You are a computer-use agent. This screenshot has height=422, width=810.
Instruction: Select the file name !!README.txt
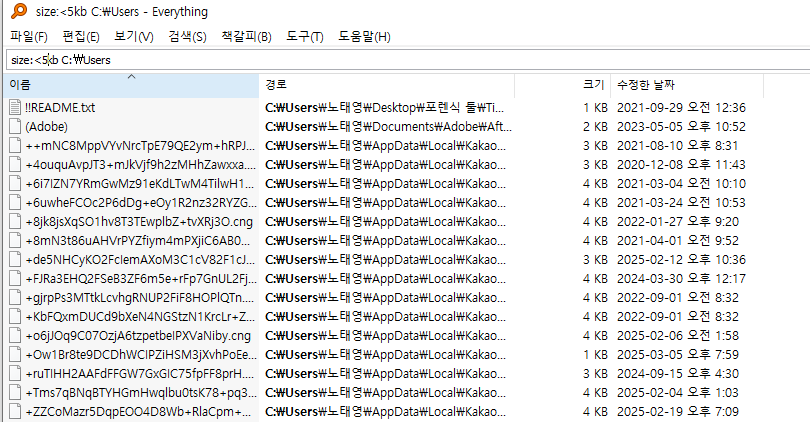pyautogui.click(x=60, y=107)
